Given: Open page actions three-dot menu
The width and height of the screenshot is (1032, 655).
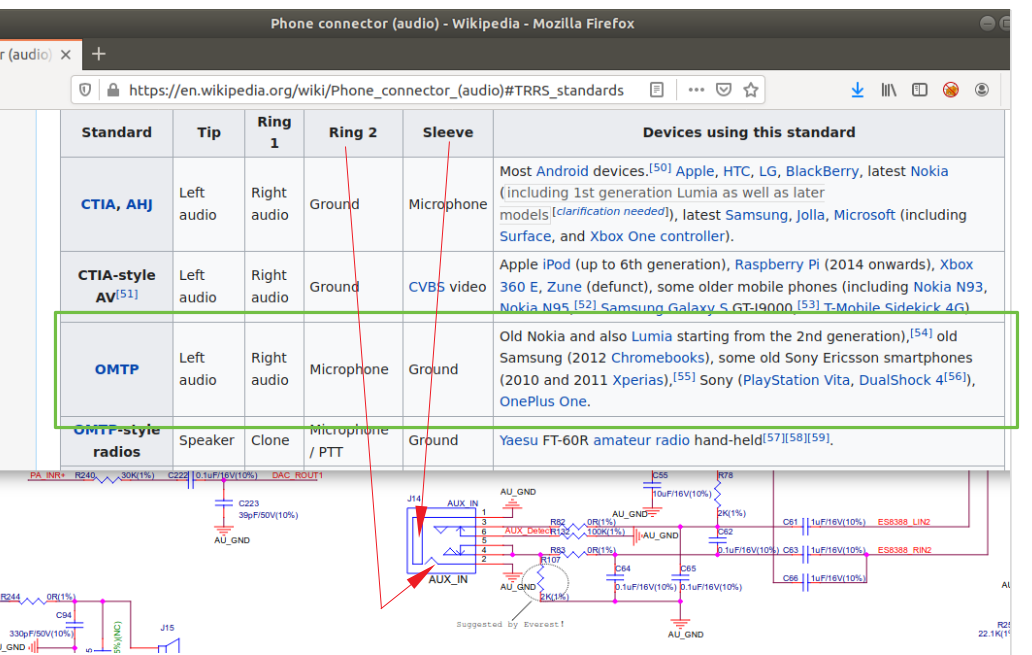Looking at the screenshot, I should pos(696,90).
